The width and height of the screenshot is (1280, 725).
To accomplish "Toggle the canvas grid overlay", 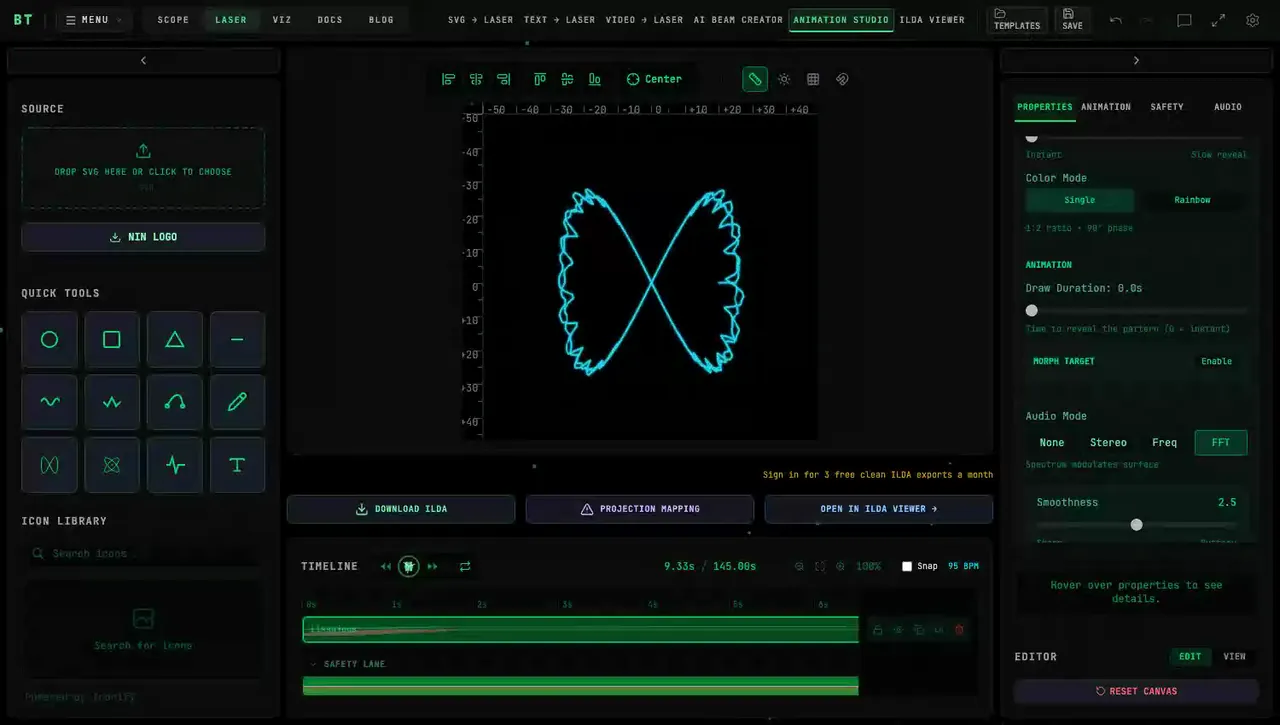I will coord(813,79).
